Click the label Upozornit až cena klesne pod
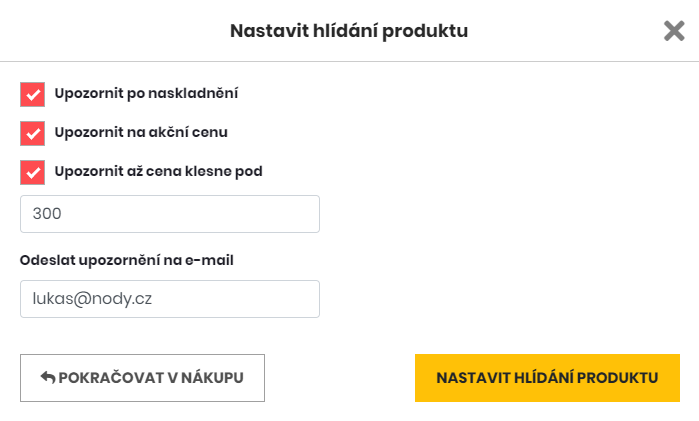Viewport: 699px width, 421px height. coord(159,171)
